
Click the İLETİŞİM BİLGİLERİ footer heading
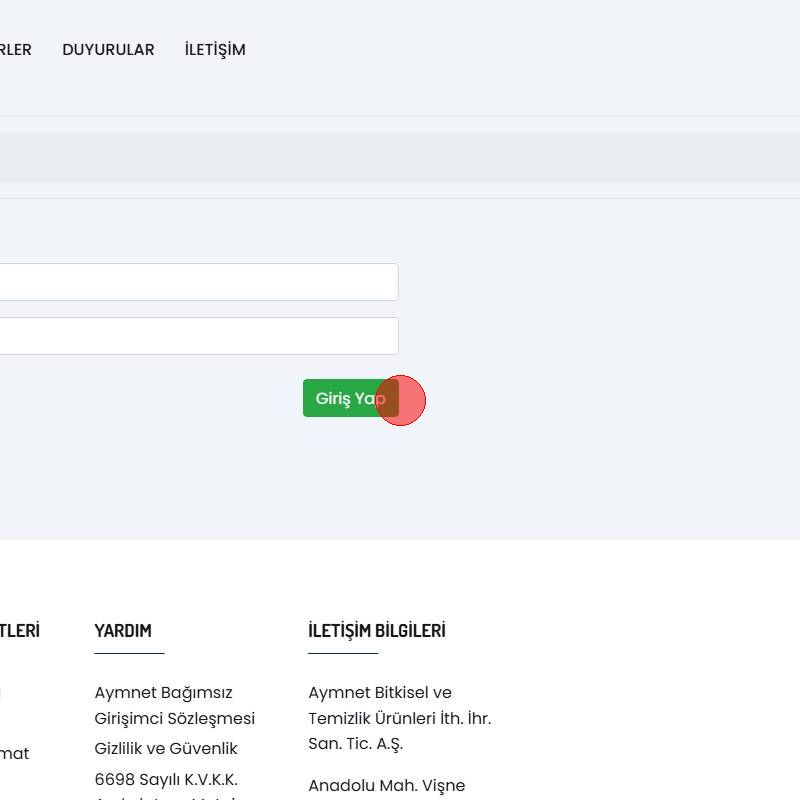[x=377, y=631]
